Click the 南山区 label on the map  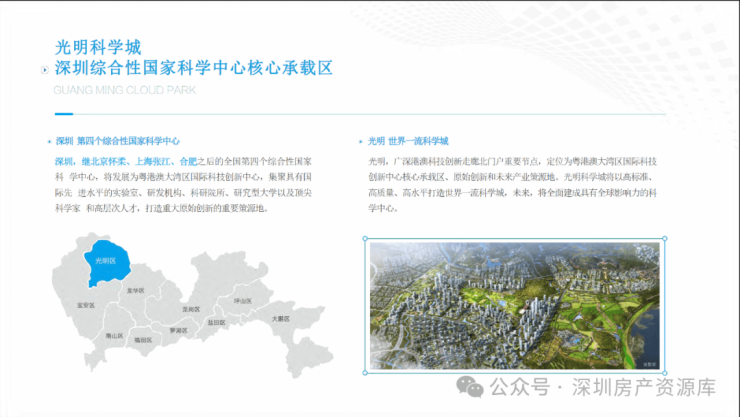tap(114, 336)
